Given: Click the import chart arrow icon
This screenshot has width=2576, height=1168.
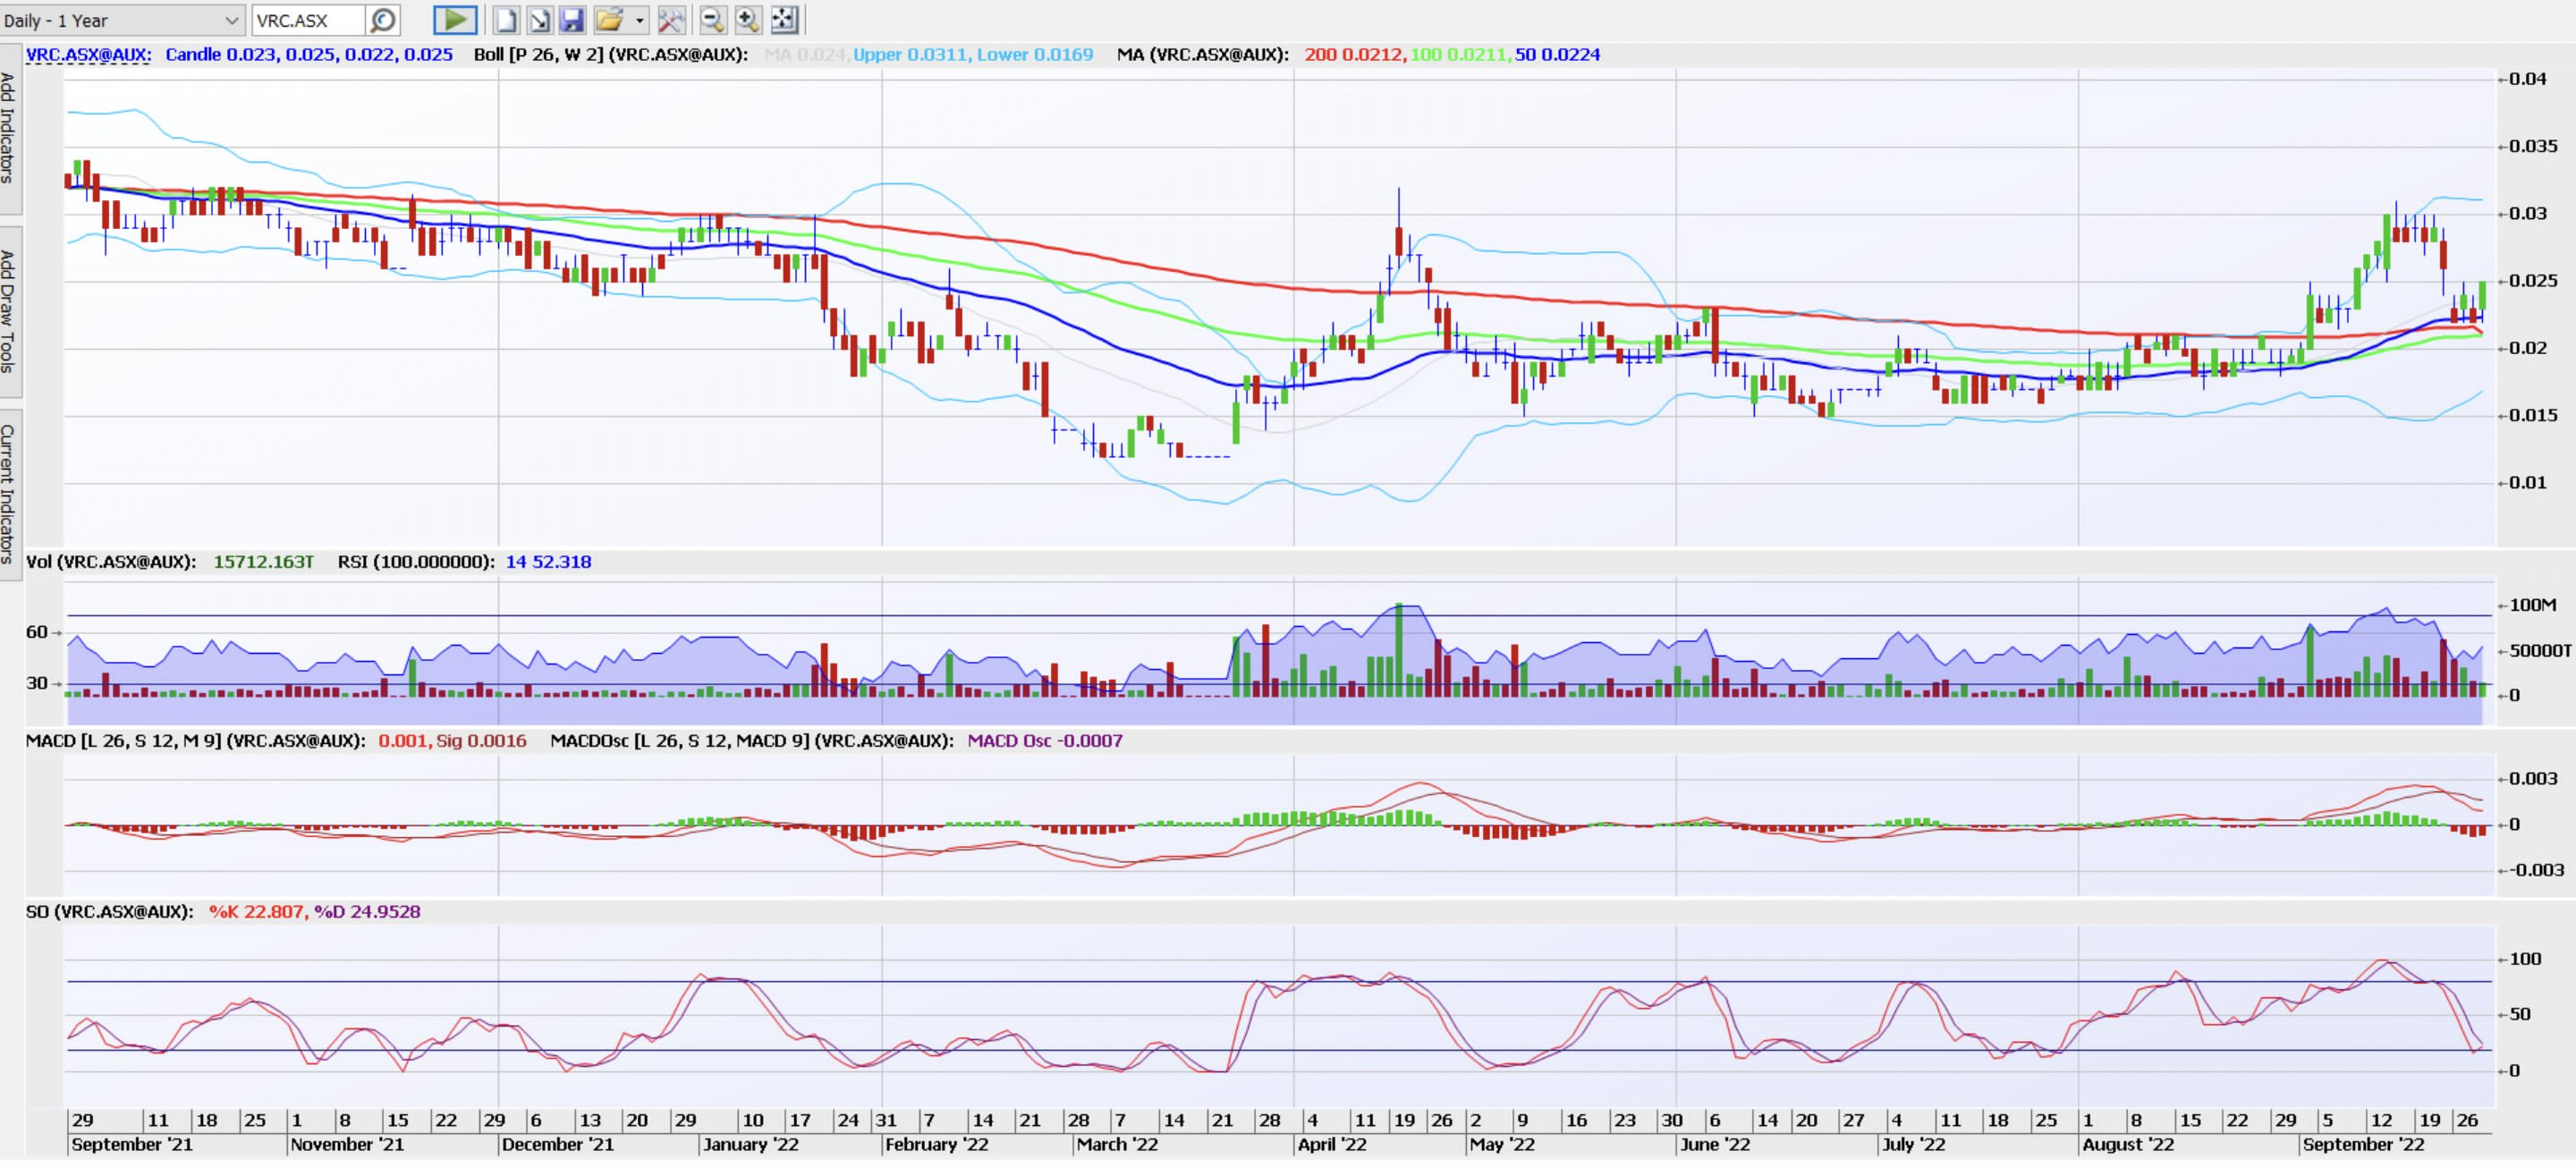Looking at the screenshot, I should (539, 20).
